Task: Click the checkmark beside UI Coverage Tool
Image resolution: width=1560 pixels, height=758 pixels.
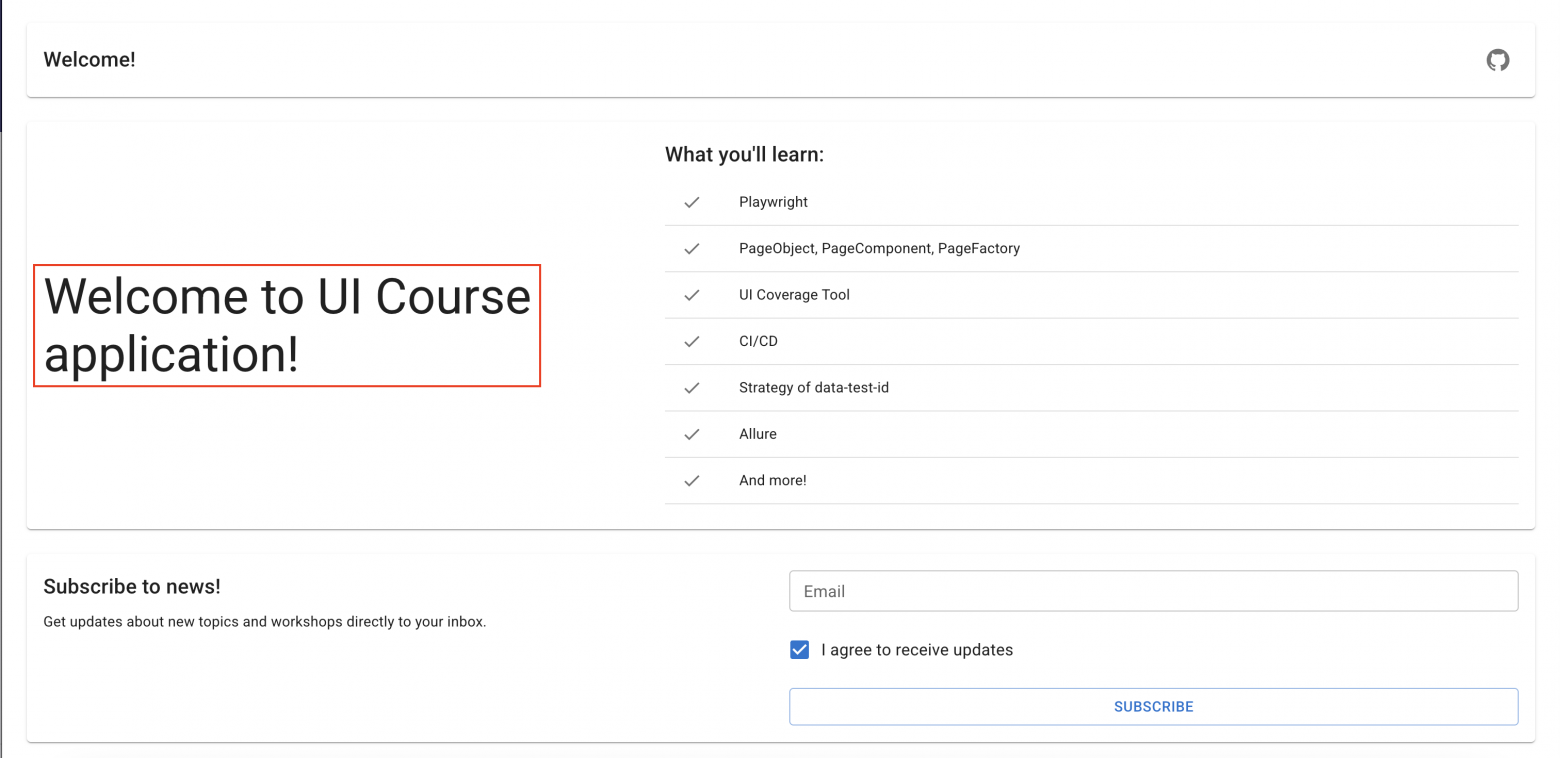Action: coord(691,295)
